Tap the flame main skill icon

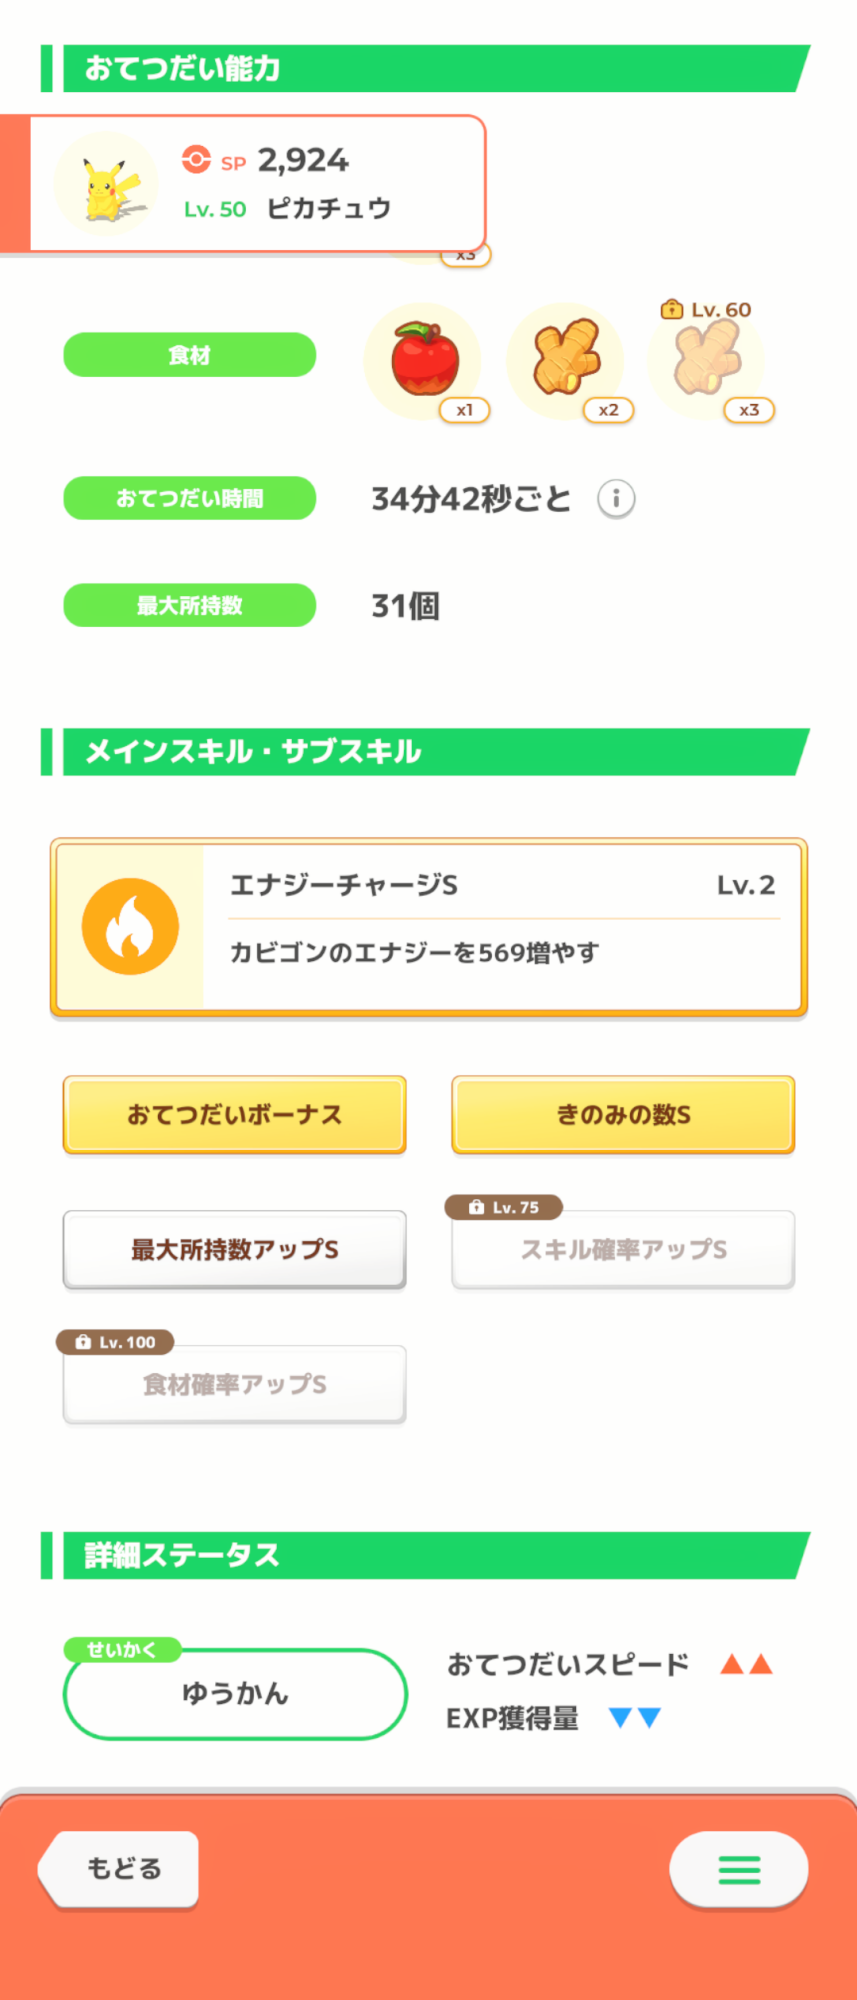[x=130, y=926]
